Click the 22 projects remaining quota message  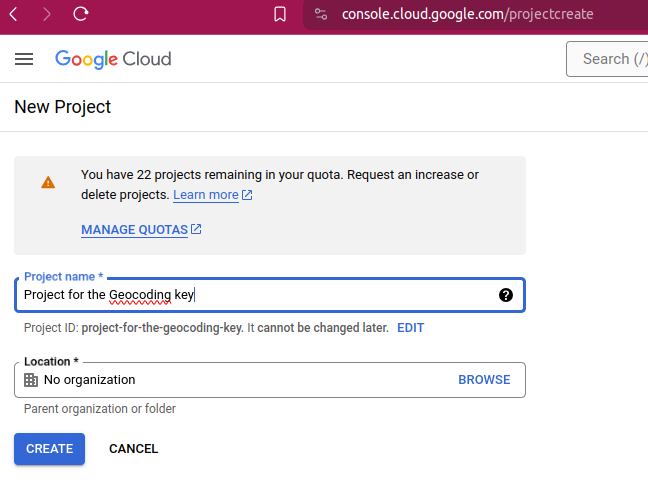click(x=280, y=184)
